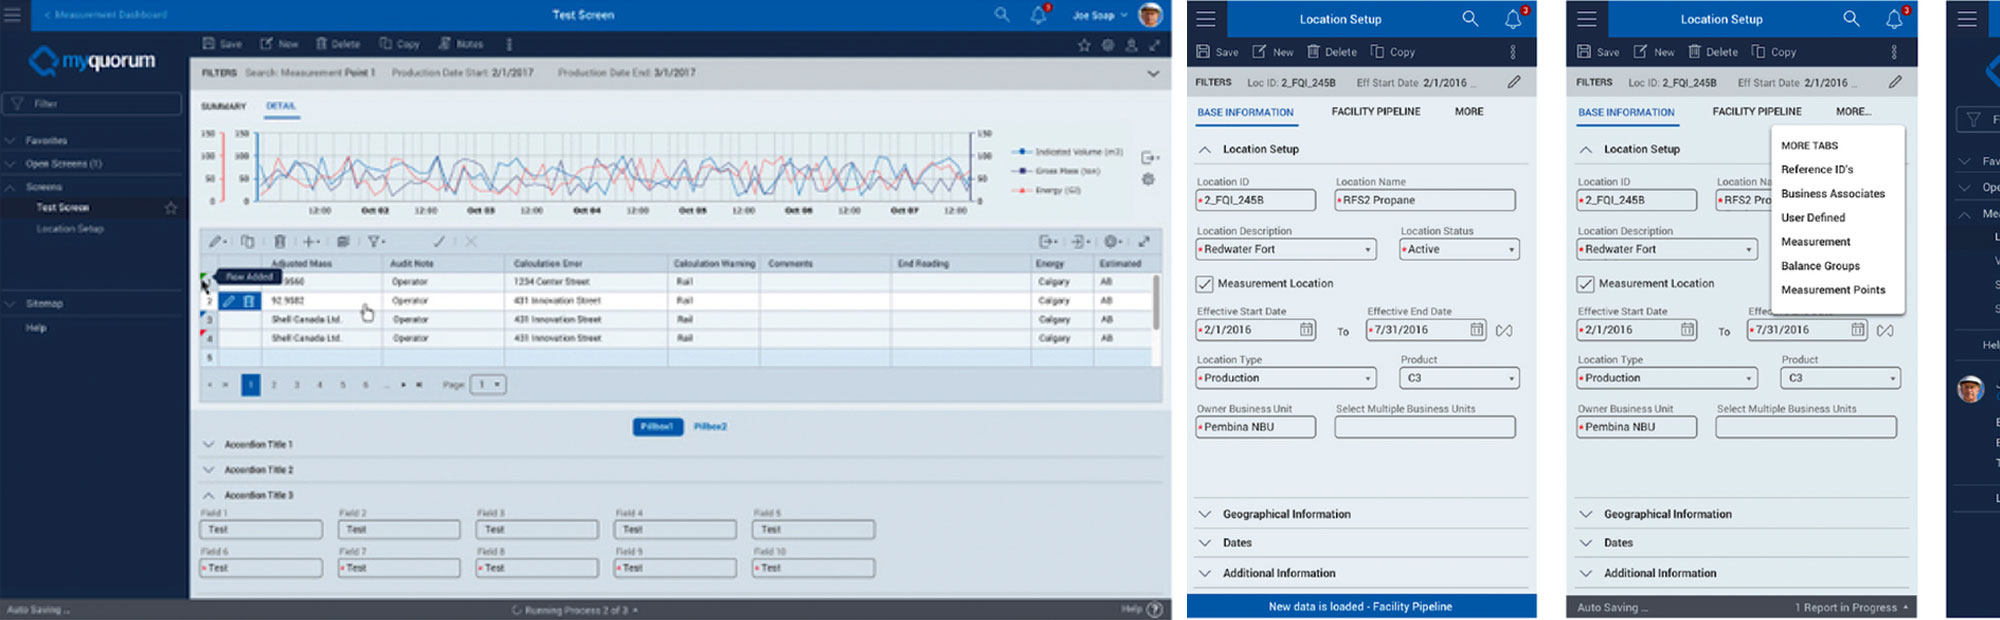Viewport: 2000px width, 620px height.
Task: Click the Notes icon in Test Screen toolbar
Action: [445, 44]
